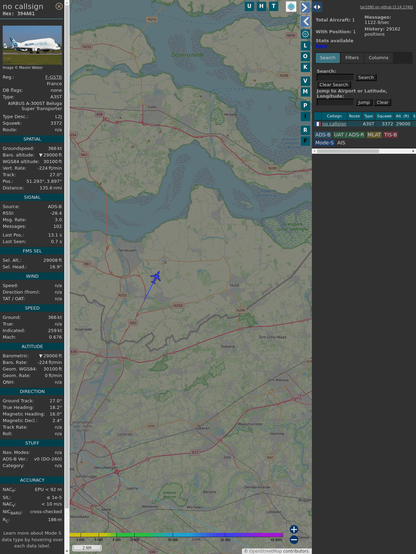
Task: Click the T button above the map
Action: pyautogui.click(x=273, y=6)
